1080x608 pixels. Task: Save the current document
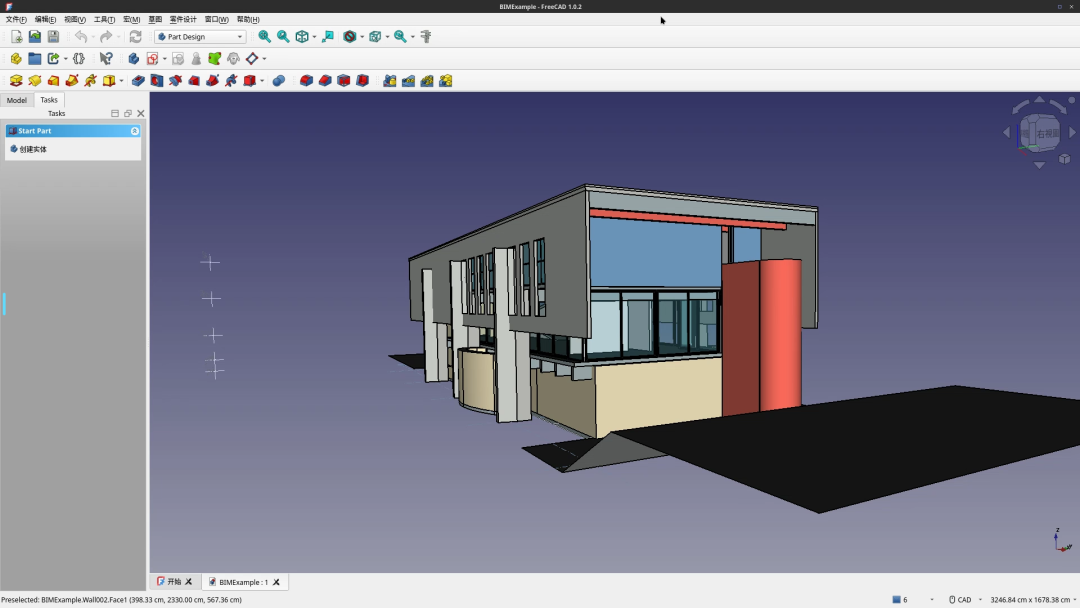point(52,36)
